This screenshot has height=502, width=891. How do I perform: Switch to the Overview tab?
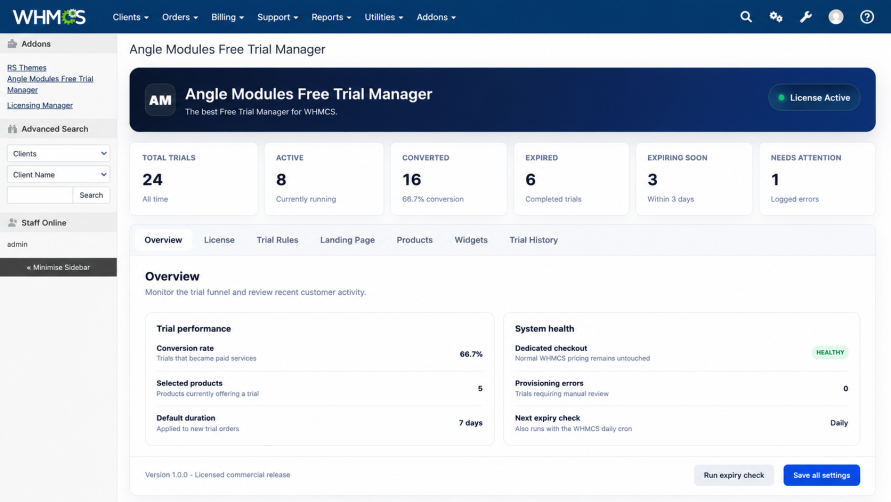pos(163,240)
